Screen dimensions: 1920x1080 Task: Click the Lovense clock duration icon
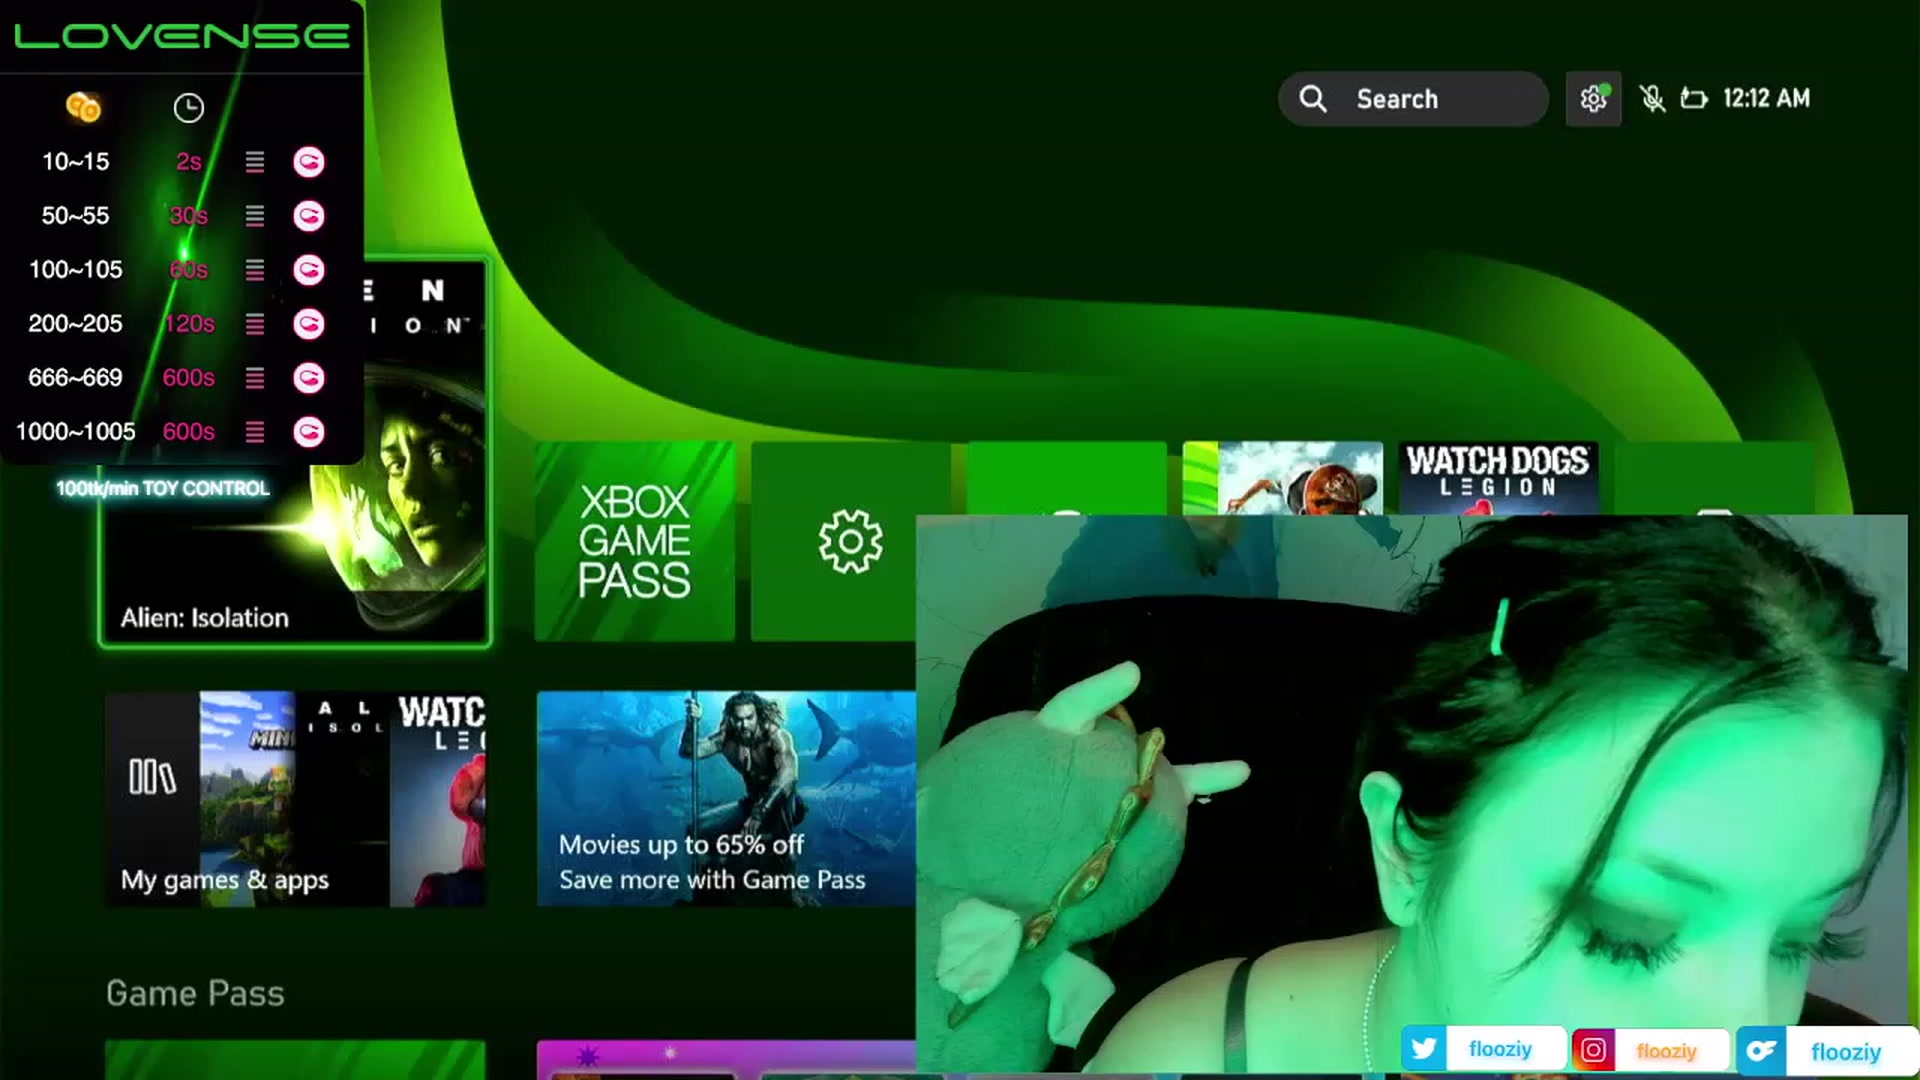point(188,108)
